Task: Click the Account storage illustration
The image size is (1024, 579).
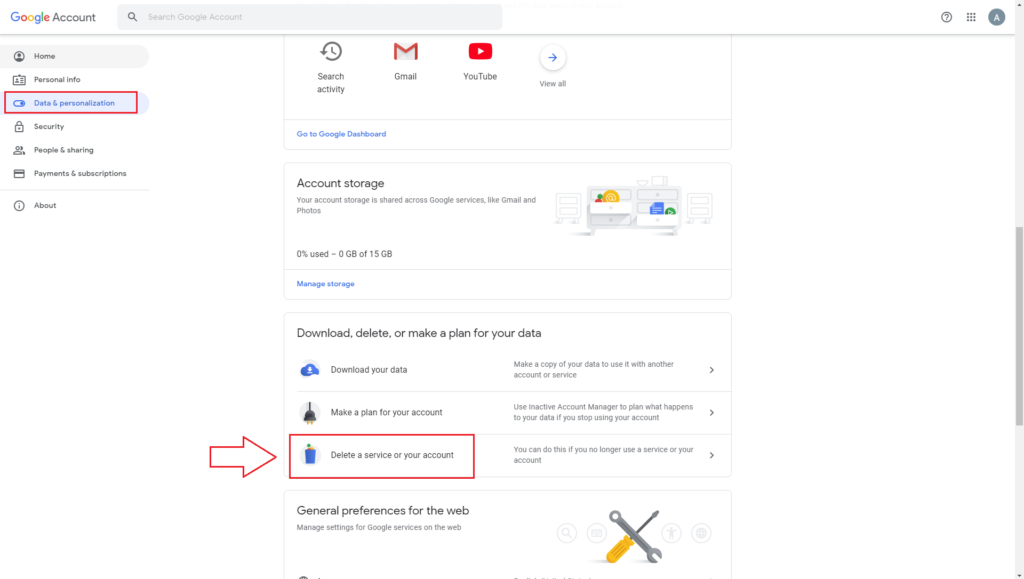Action: point(633,206)
